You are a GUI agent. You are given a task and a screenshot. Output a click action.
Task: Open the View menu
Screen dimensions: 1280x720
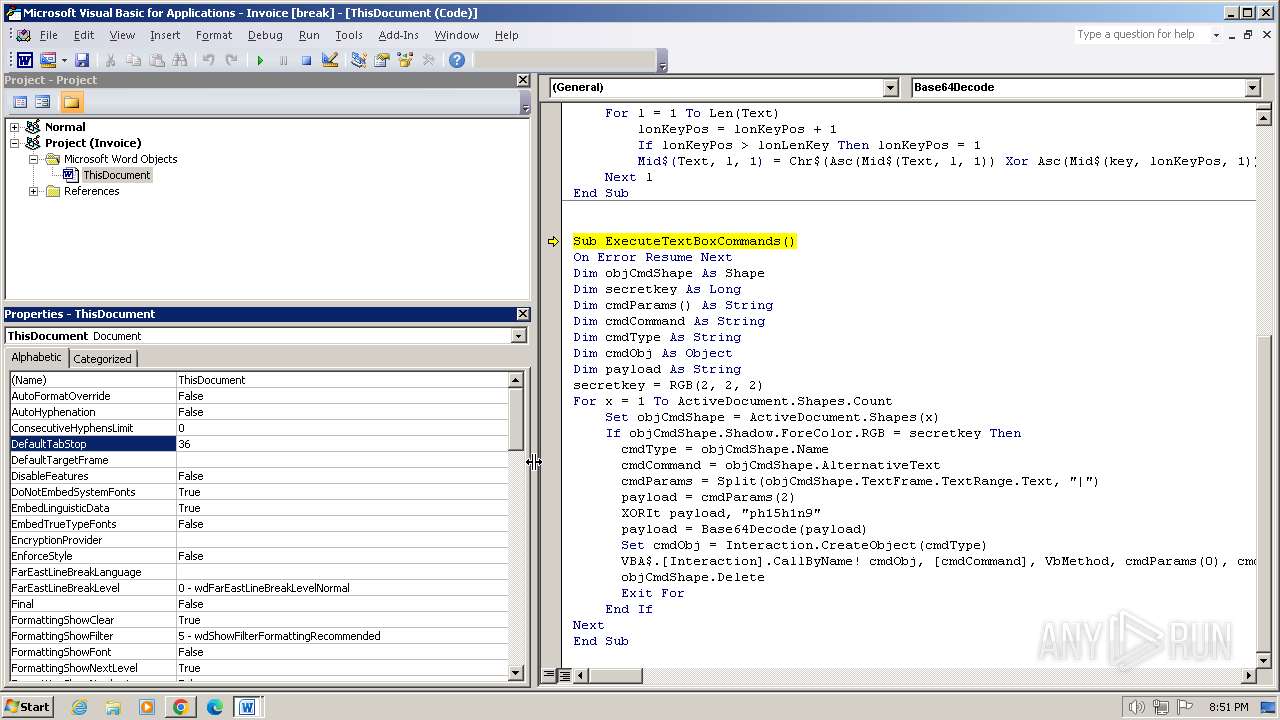122,35
